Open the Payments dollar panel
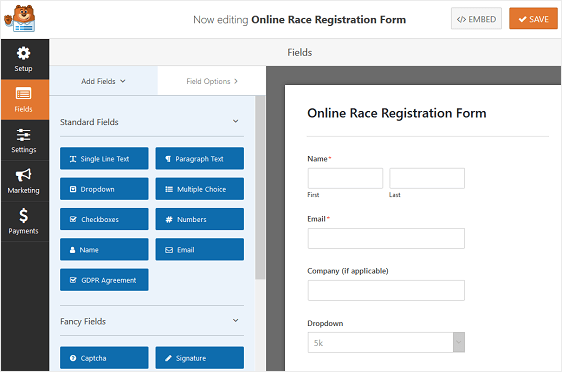This screenshot has width=562, height=372. point(24,221)
